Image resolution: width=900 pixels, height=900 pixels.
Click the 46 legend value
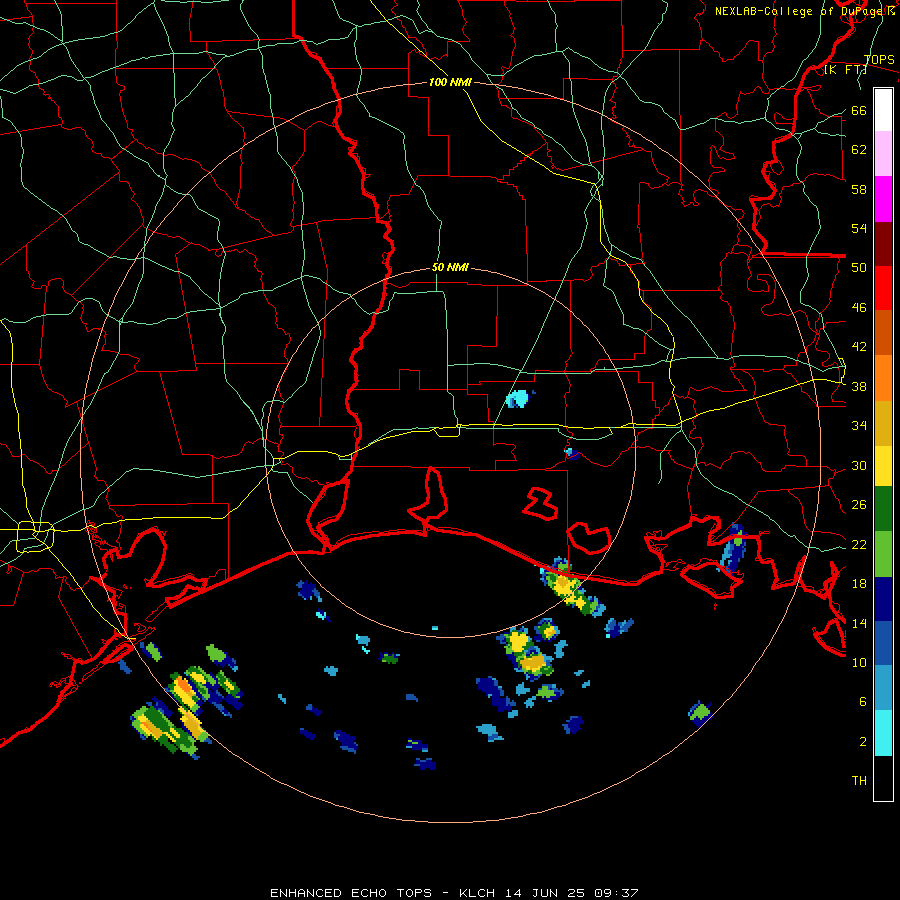[859, 307]
